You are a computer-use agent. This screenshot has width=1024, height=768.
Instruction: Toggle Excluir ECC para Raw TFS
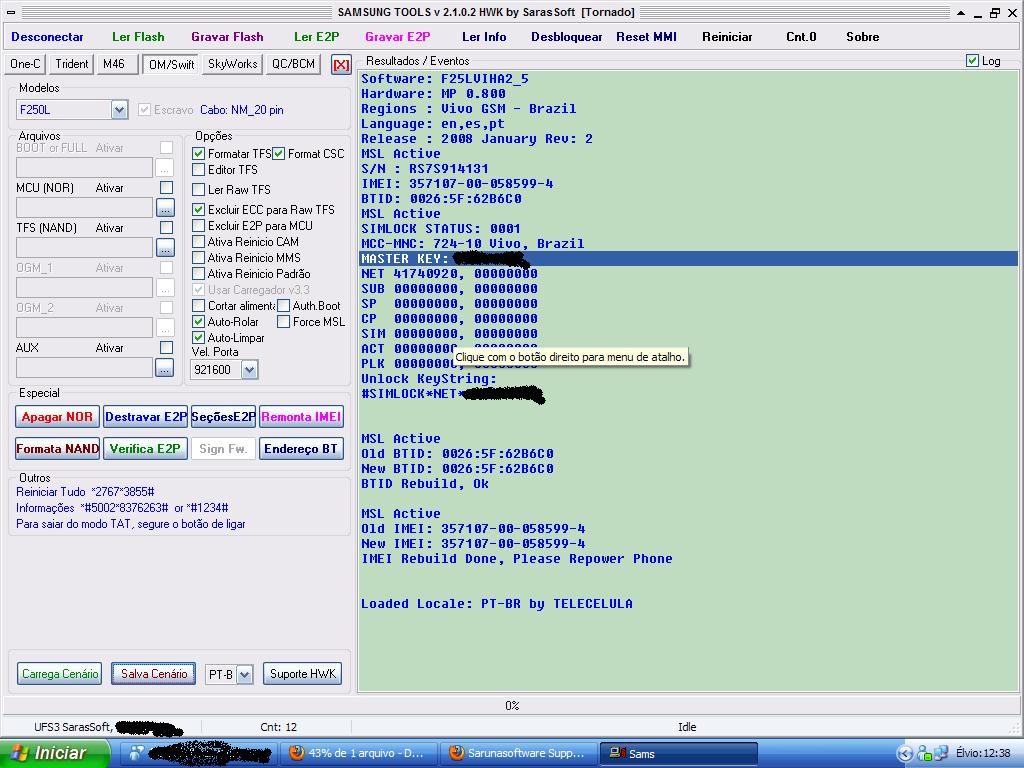click(199, 210)
